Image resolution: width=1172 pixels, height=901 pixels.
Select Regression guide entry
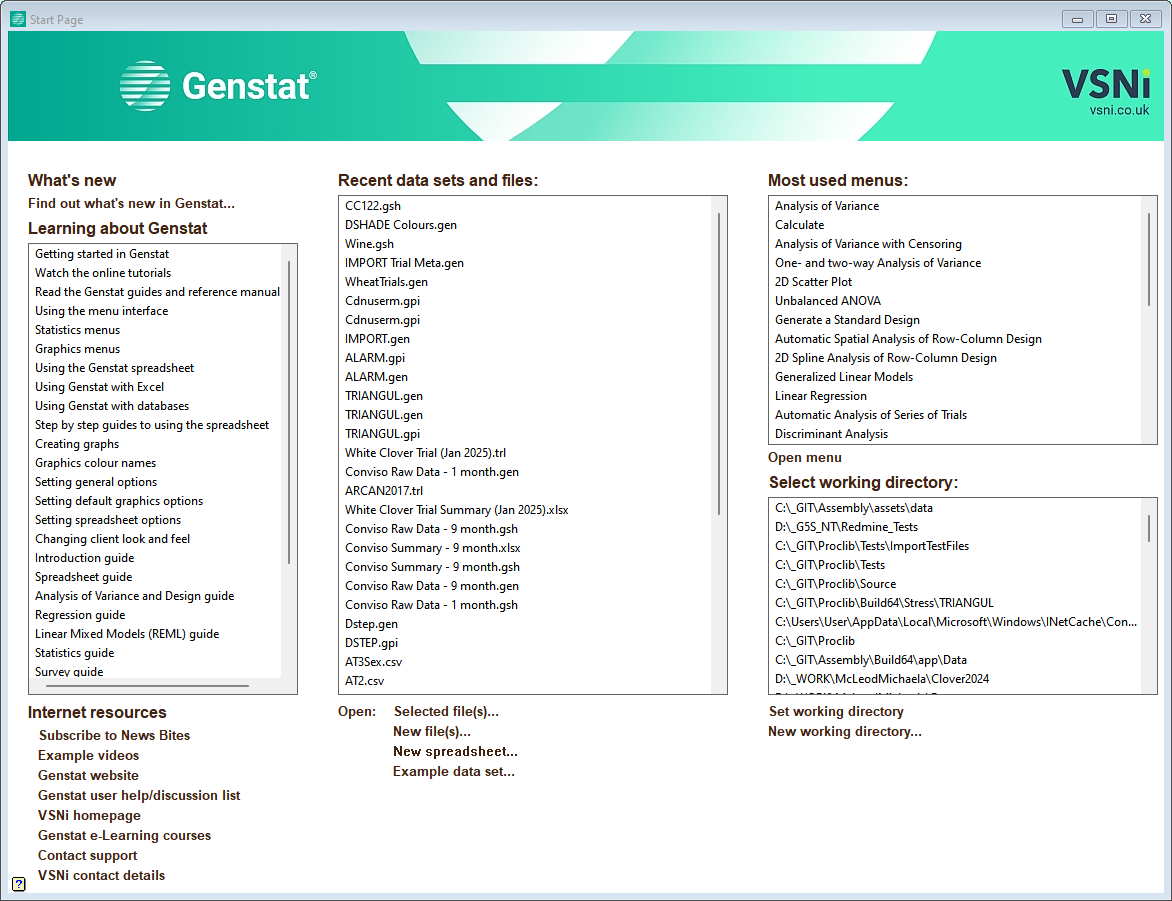tap(80, 615)
